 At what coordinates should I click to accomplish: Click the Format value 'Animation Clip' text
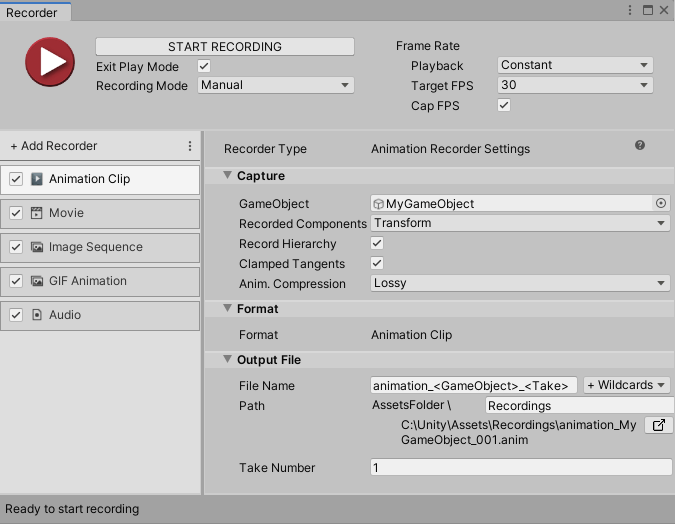pyautogui.click(x=412, y=335)
